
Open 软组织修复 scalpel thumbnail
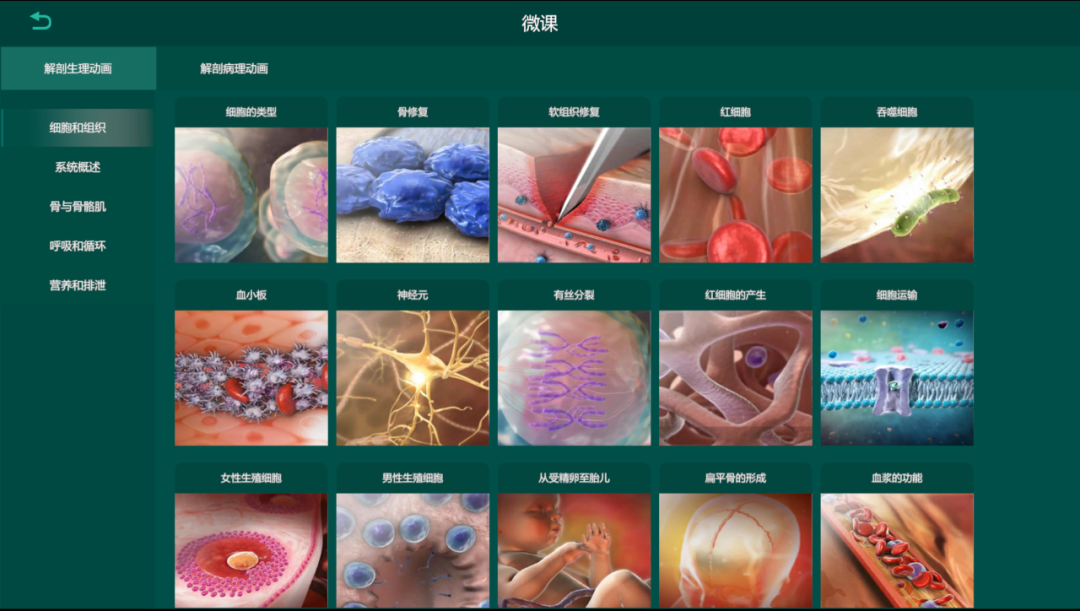pos(574,195)
